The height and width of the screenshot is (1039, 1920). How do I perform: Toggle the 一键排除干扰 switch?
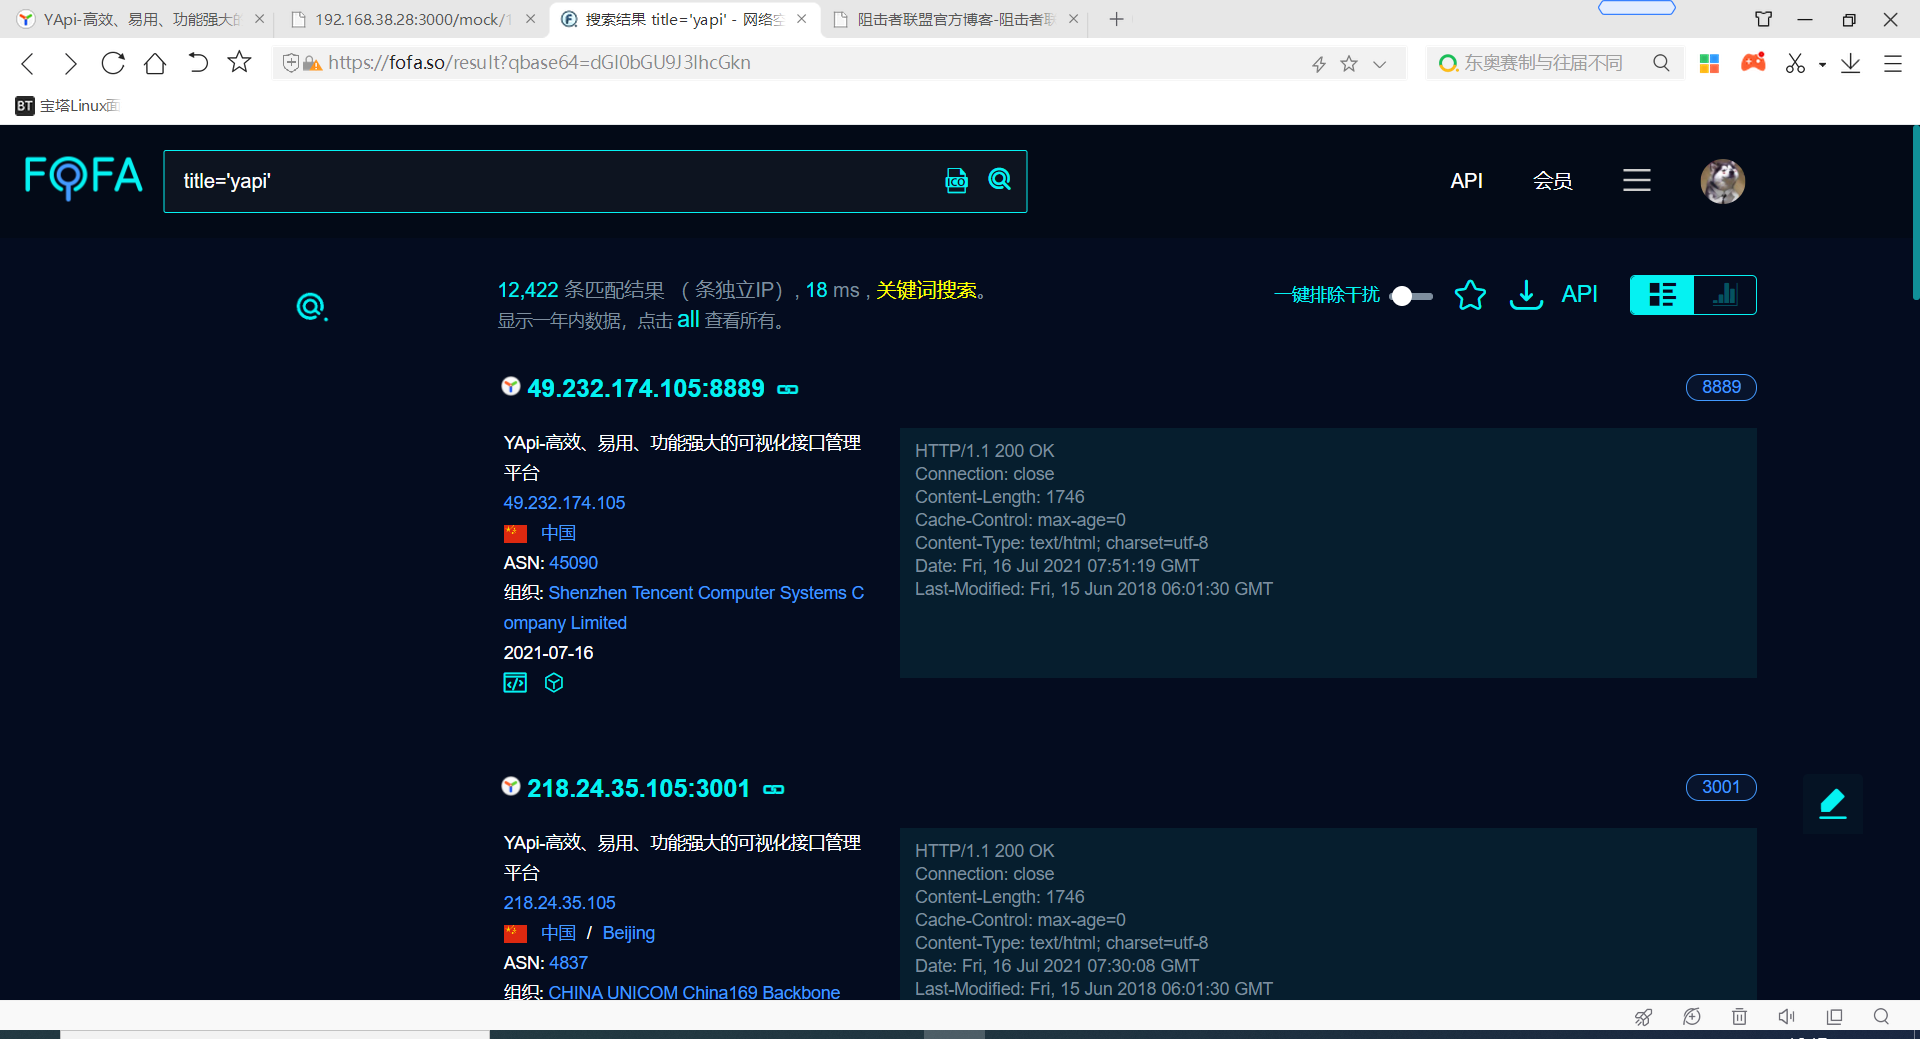pos(1411,296)
